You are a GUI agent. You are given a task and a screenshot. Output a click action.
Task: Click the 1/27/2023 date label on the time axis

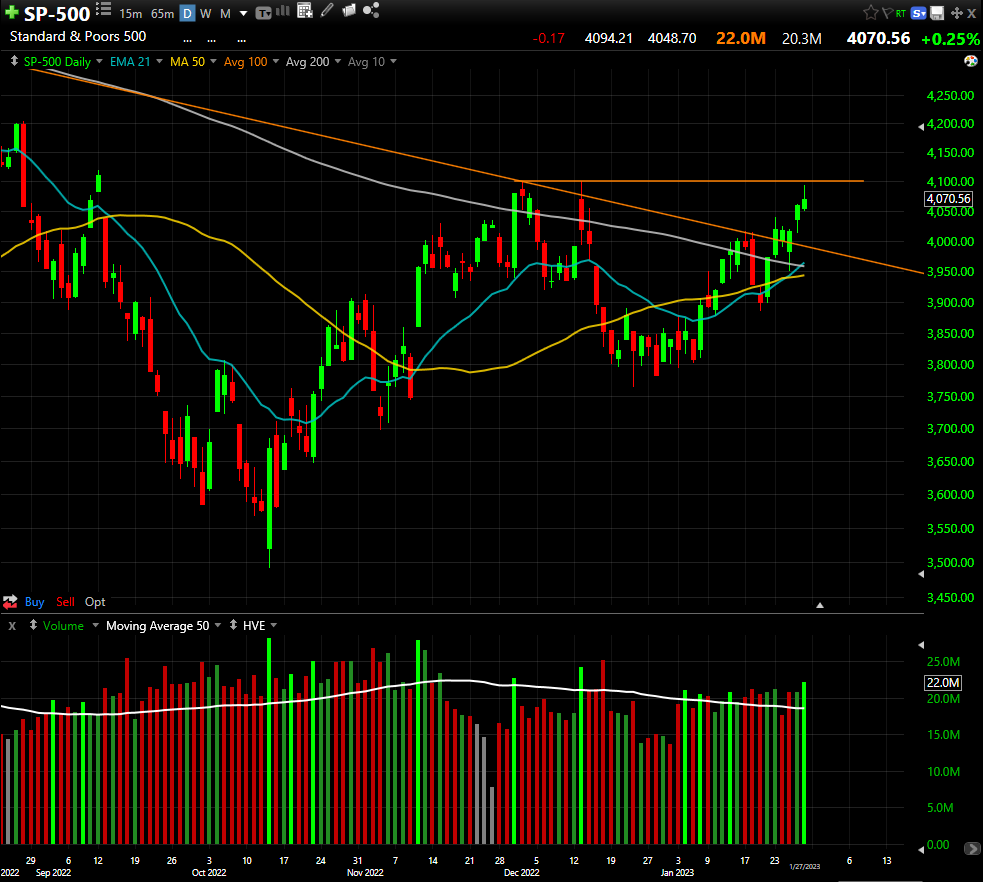coord(804,866)
